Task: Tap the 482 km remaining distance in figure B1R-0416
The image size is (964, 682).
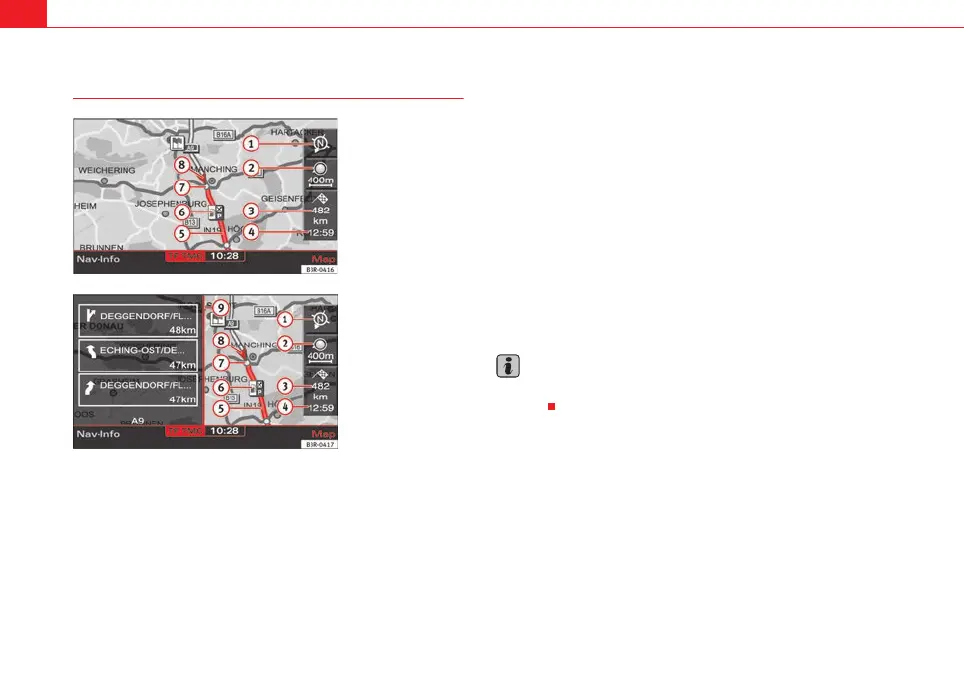Action: pyautogui.click(x=320, y=215)
